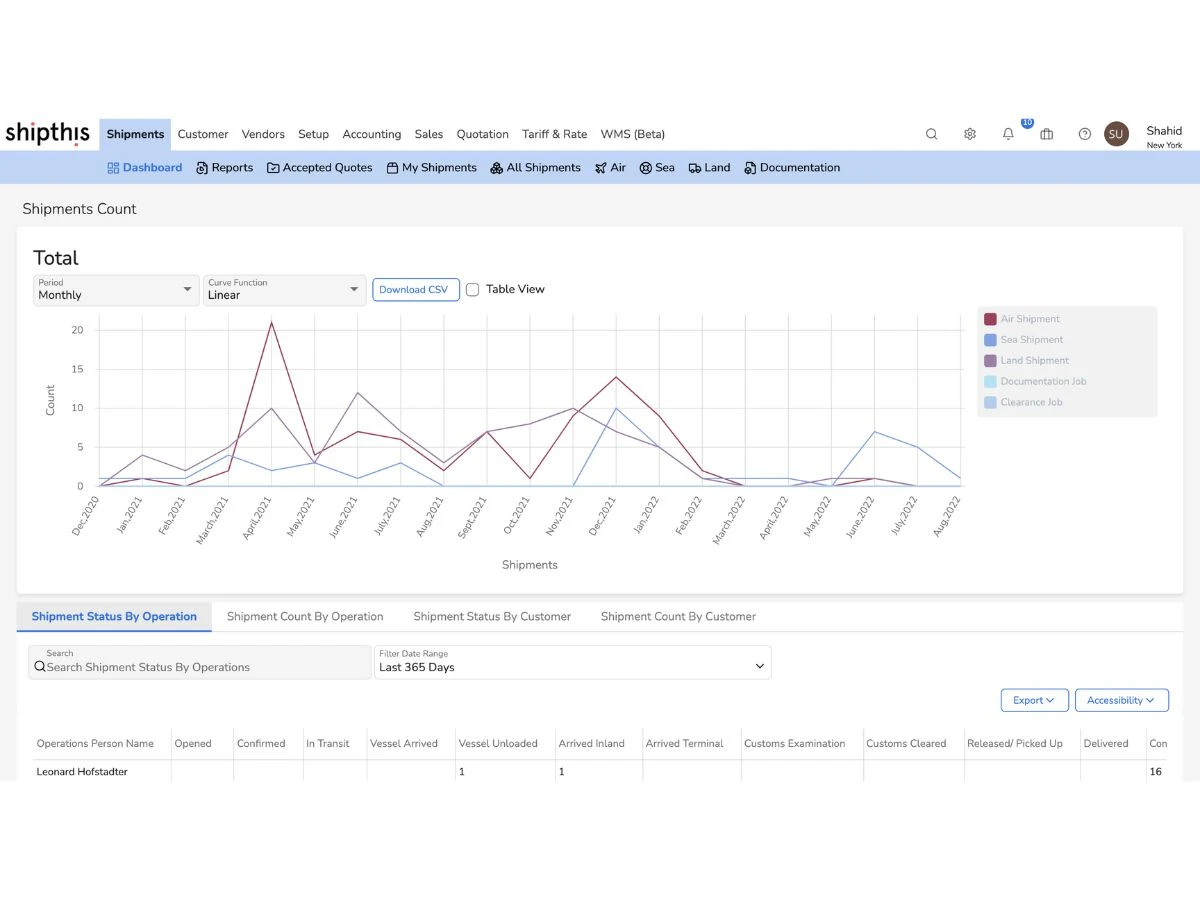Click the Land Shipment color swatch
Viewport: 1200px width, 900px height.
990,361
